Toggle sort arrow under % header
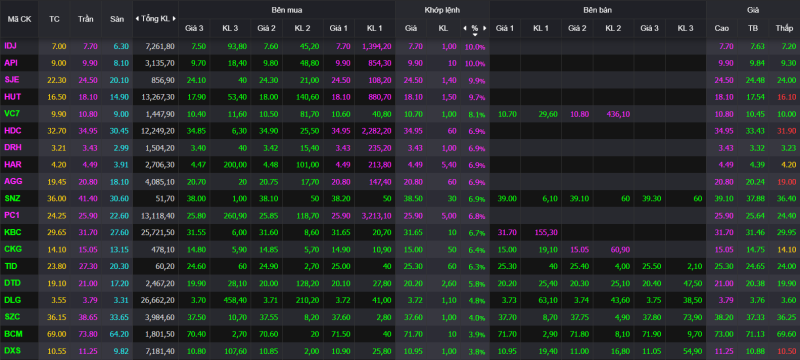 coord(475,35)
